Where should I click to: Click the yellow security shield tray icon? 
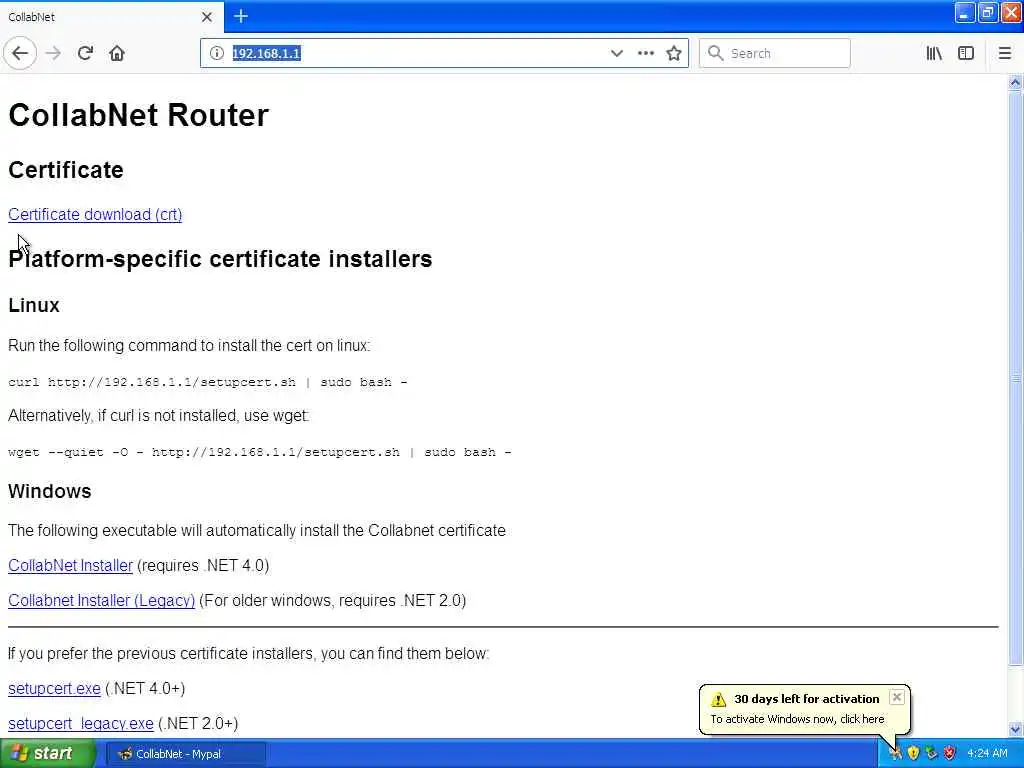[x=914, y=754]
